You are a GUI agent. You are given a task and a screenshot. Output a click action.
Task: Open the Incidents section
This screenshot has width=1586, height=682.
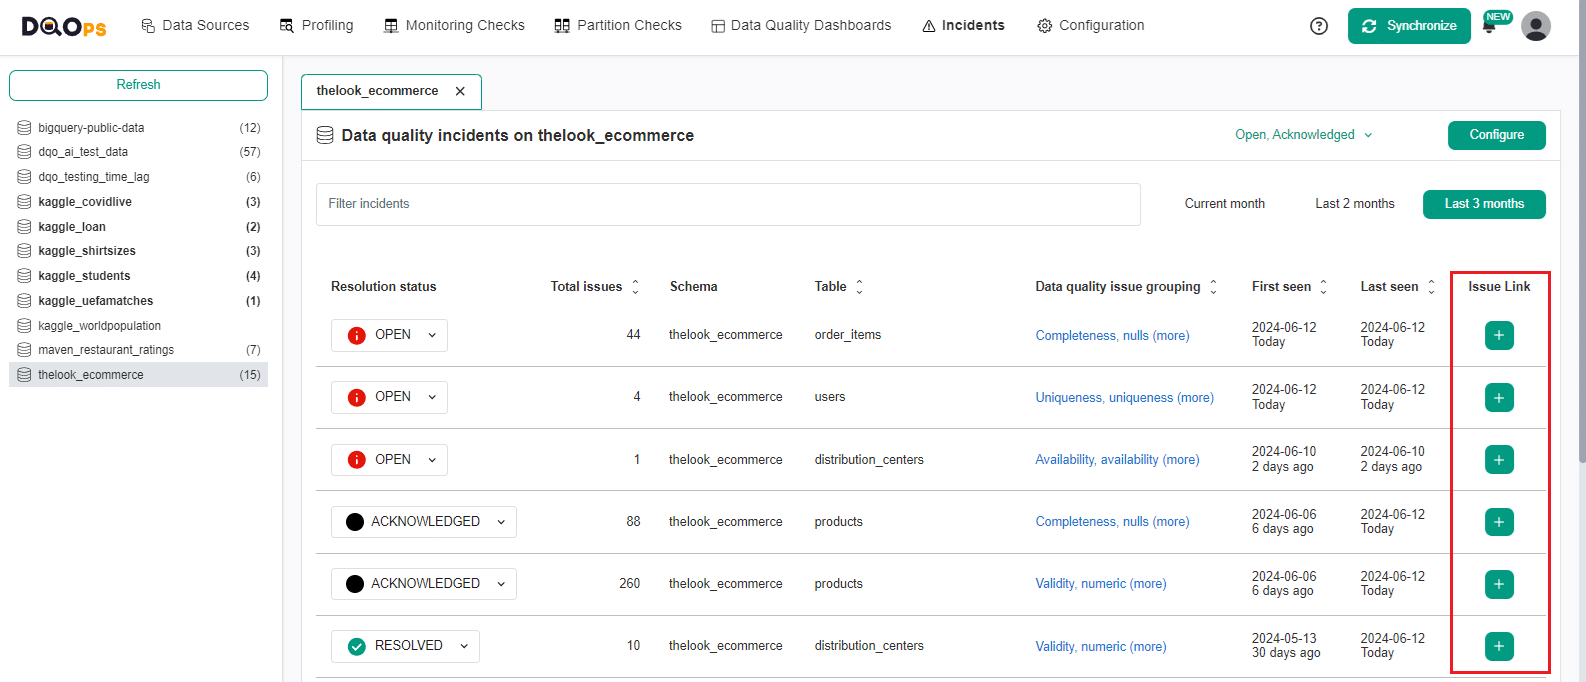(963, 26)
